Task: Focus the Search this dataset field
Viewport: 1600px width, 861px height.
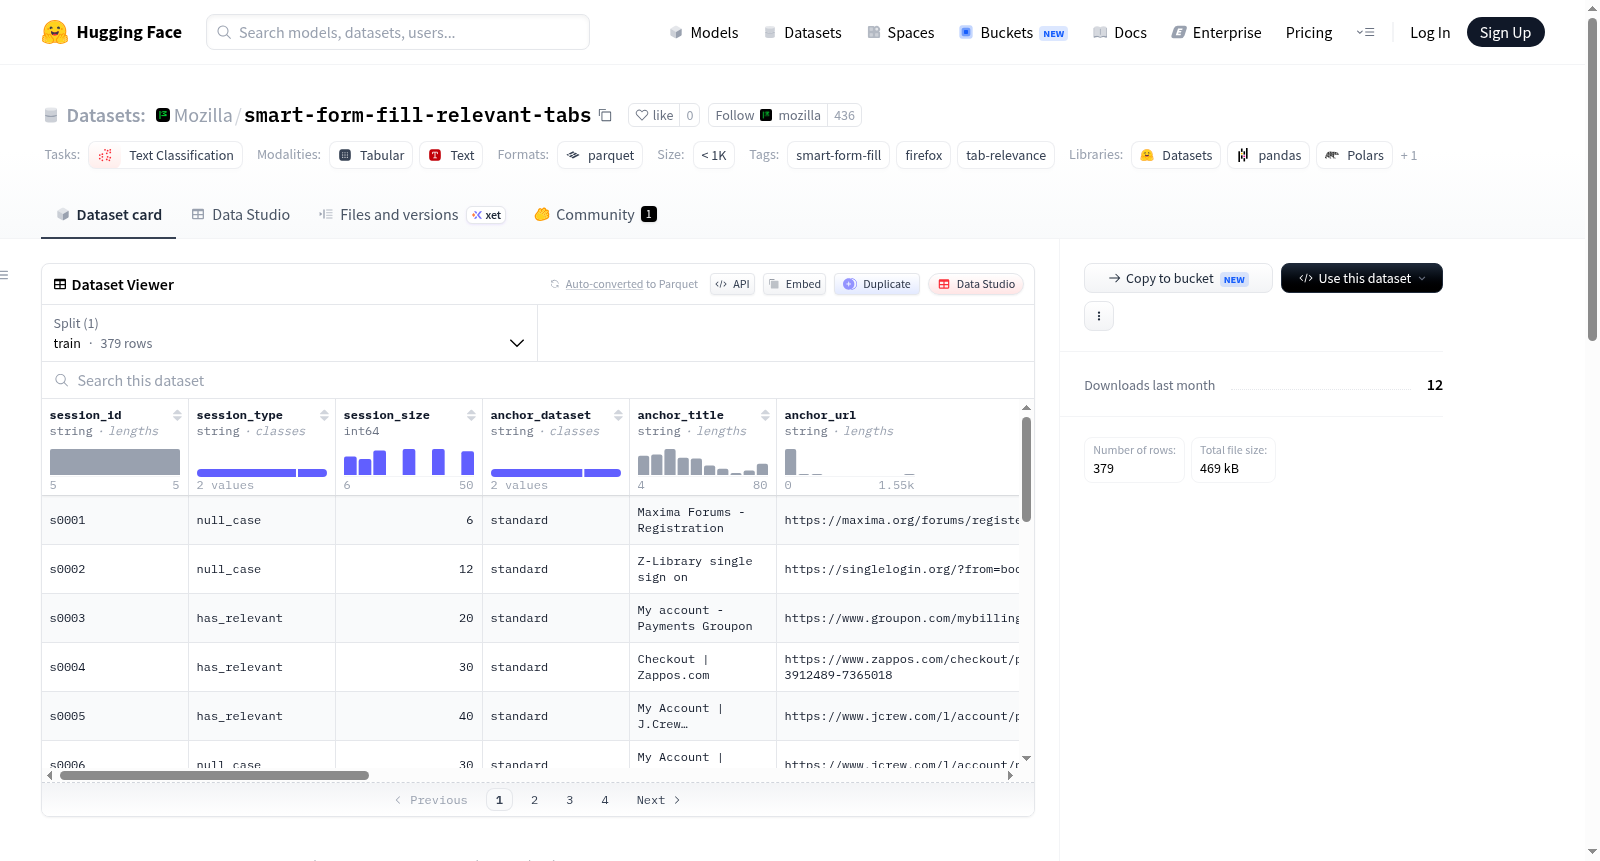Action: click(x=538, y=381)
